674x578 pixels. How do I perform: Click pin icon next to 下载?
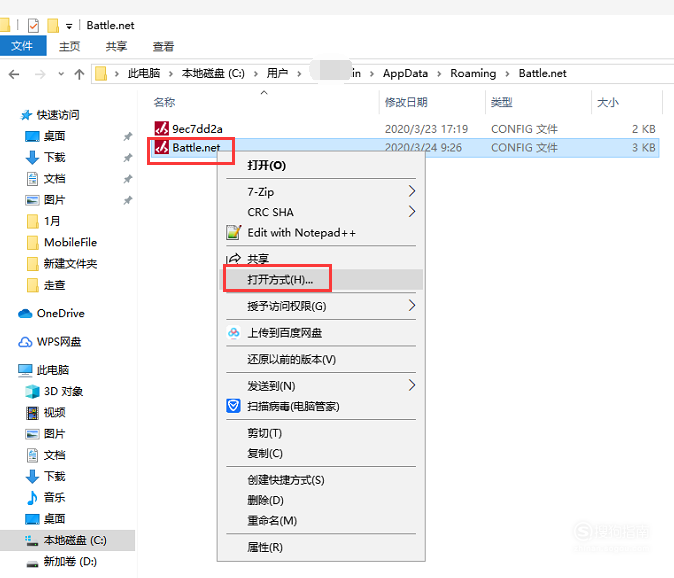tap(128, 158)
